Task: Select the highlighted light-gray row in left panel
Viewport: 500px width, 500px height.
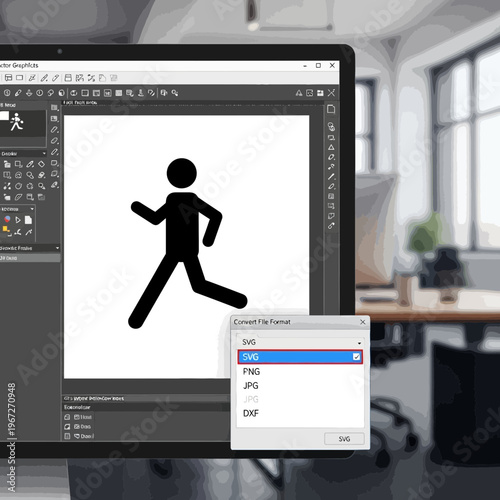Action: 30,258
